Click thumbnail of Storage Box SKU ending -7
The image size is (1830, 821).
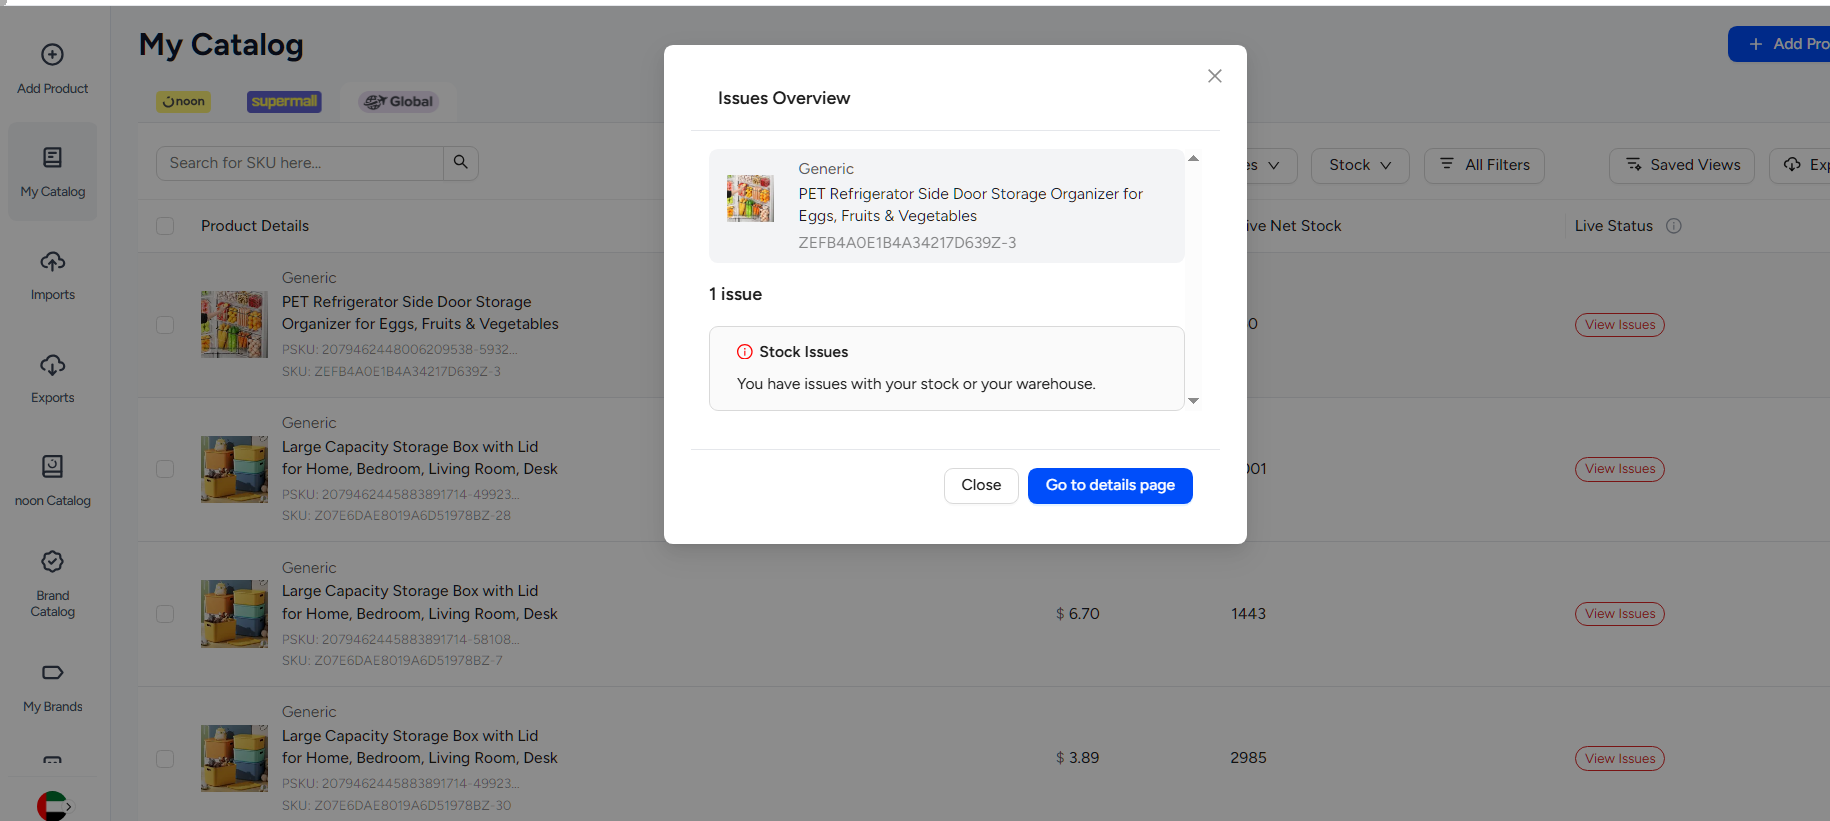[x=234, y=614]
